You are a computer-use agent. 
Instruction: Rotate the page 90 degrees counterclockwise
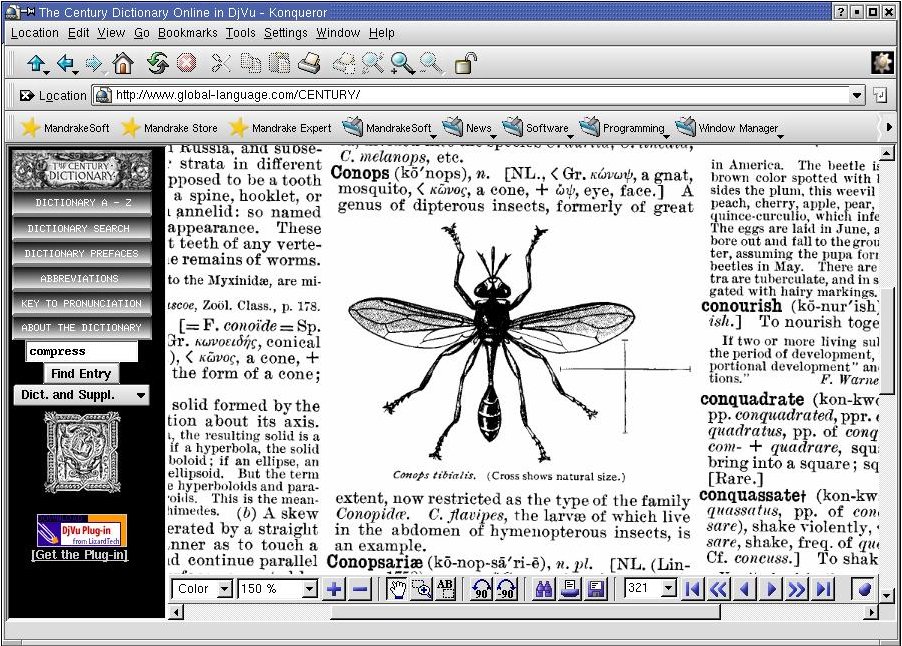coord(481,589)
